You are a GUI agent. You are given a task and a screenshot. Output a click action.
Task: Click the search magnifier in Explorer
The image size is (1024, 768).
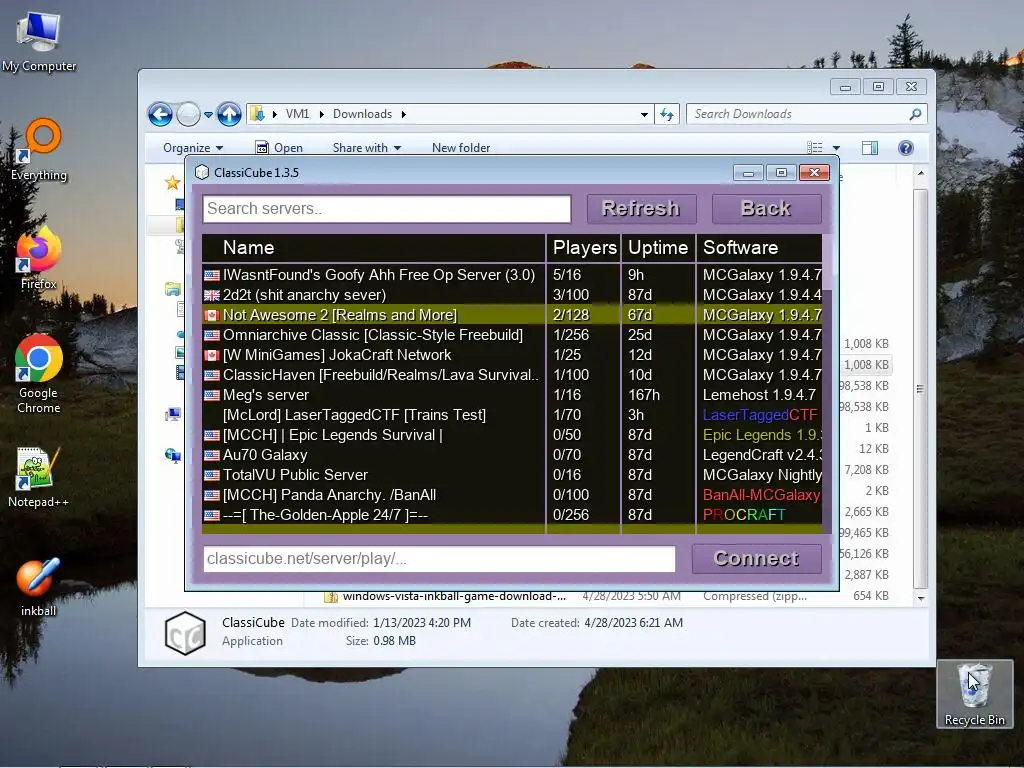pyautogui.click(x=916, y=114)
